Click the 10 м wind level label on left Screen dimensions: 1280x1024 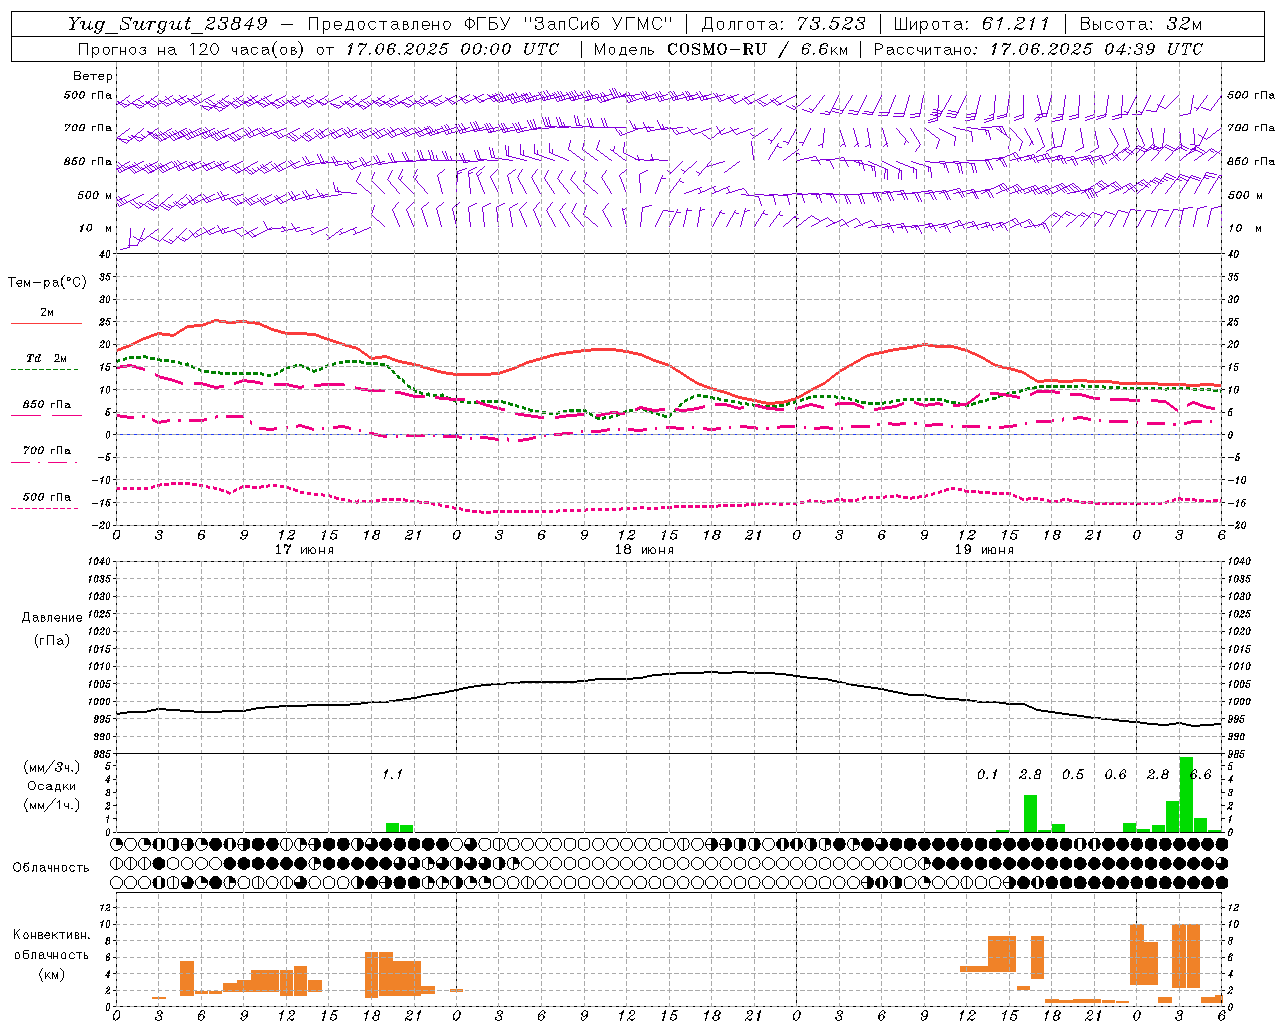(96, 228)
